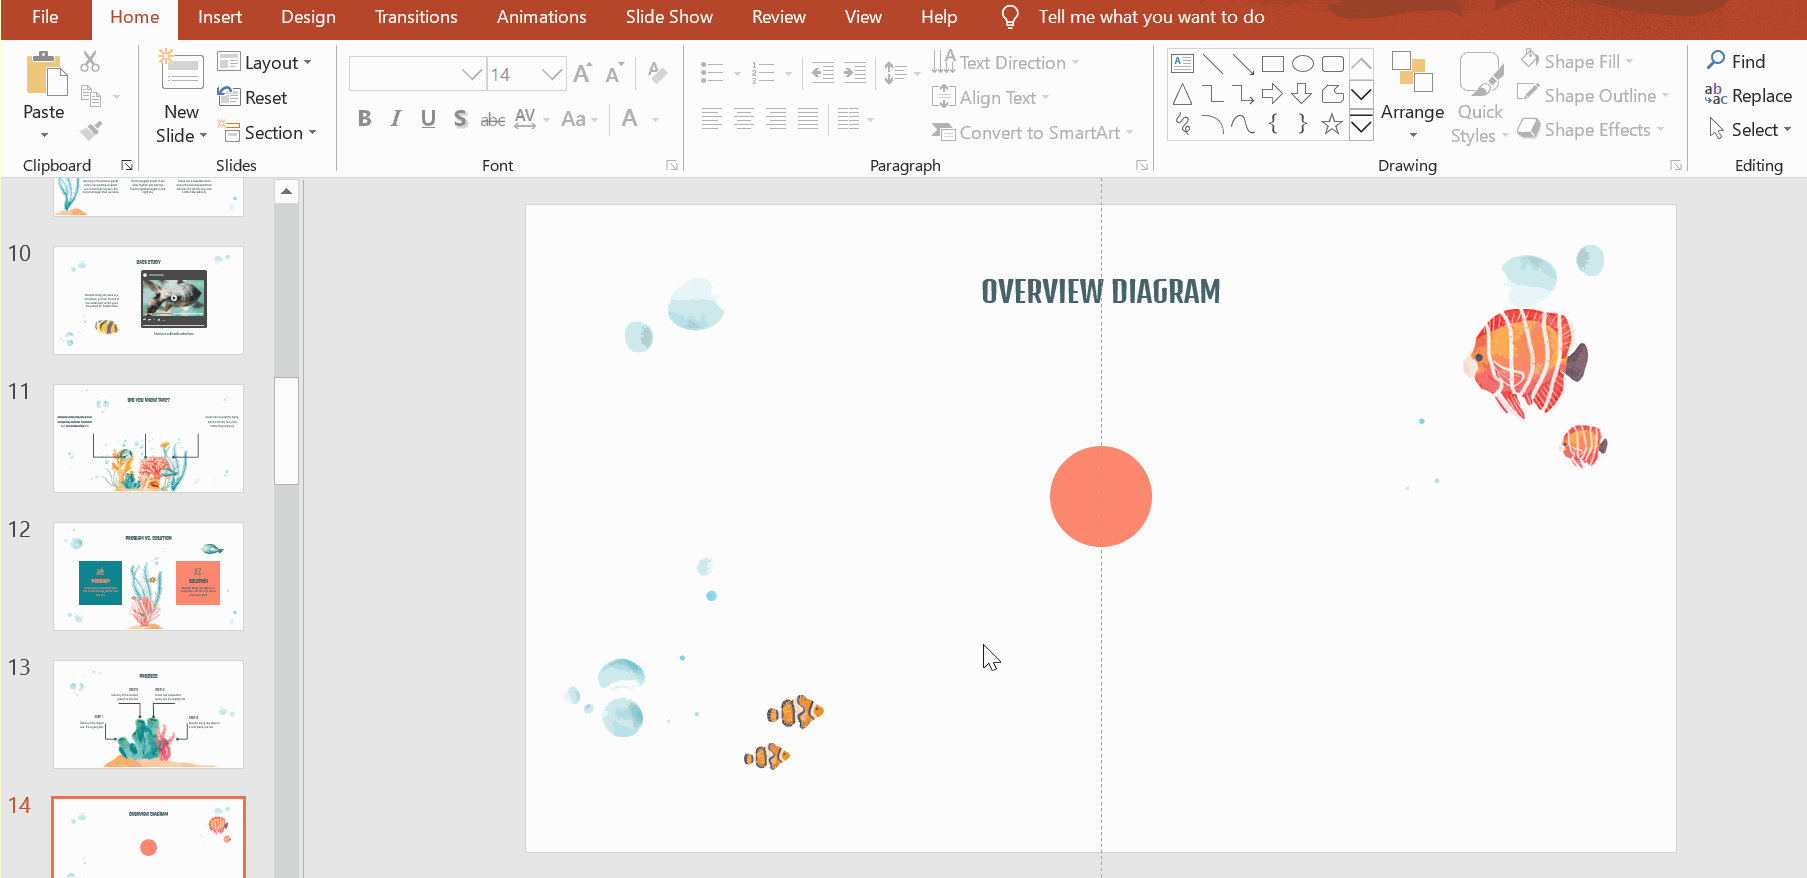Click the Replace button
The height and width of the screenshot is (878, 1807).
click(x=1748, y=96)
